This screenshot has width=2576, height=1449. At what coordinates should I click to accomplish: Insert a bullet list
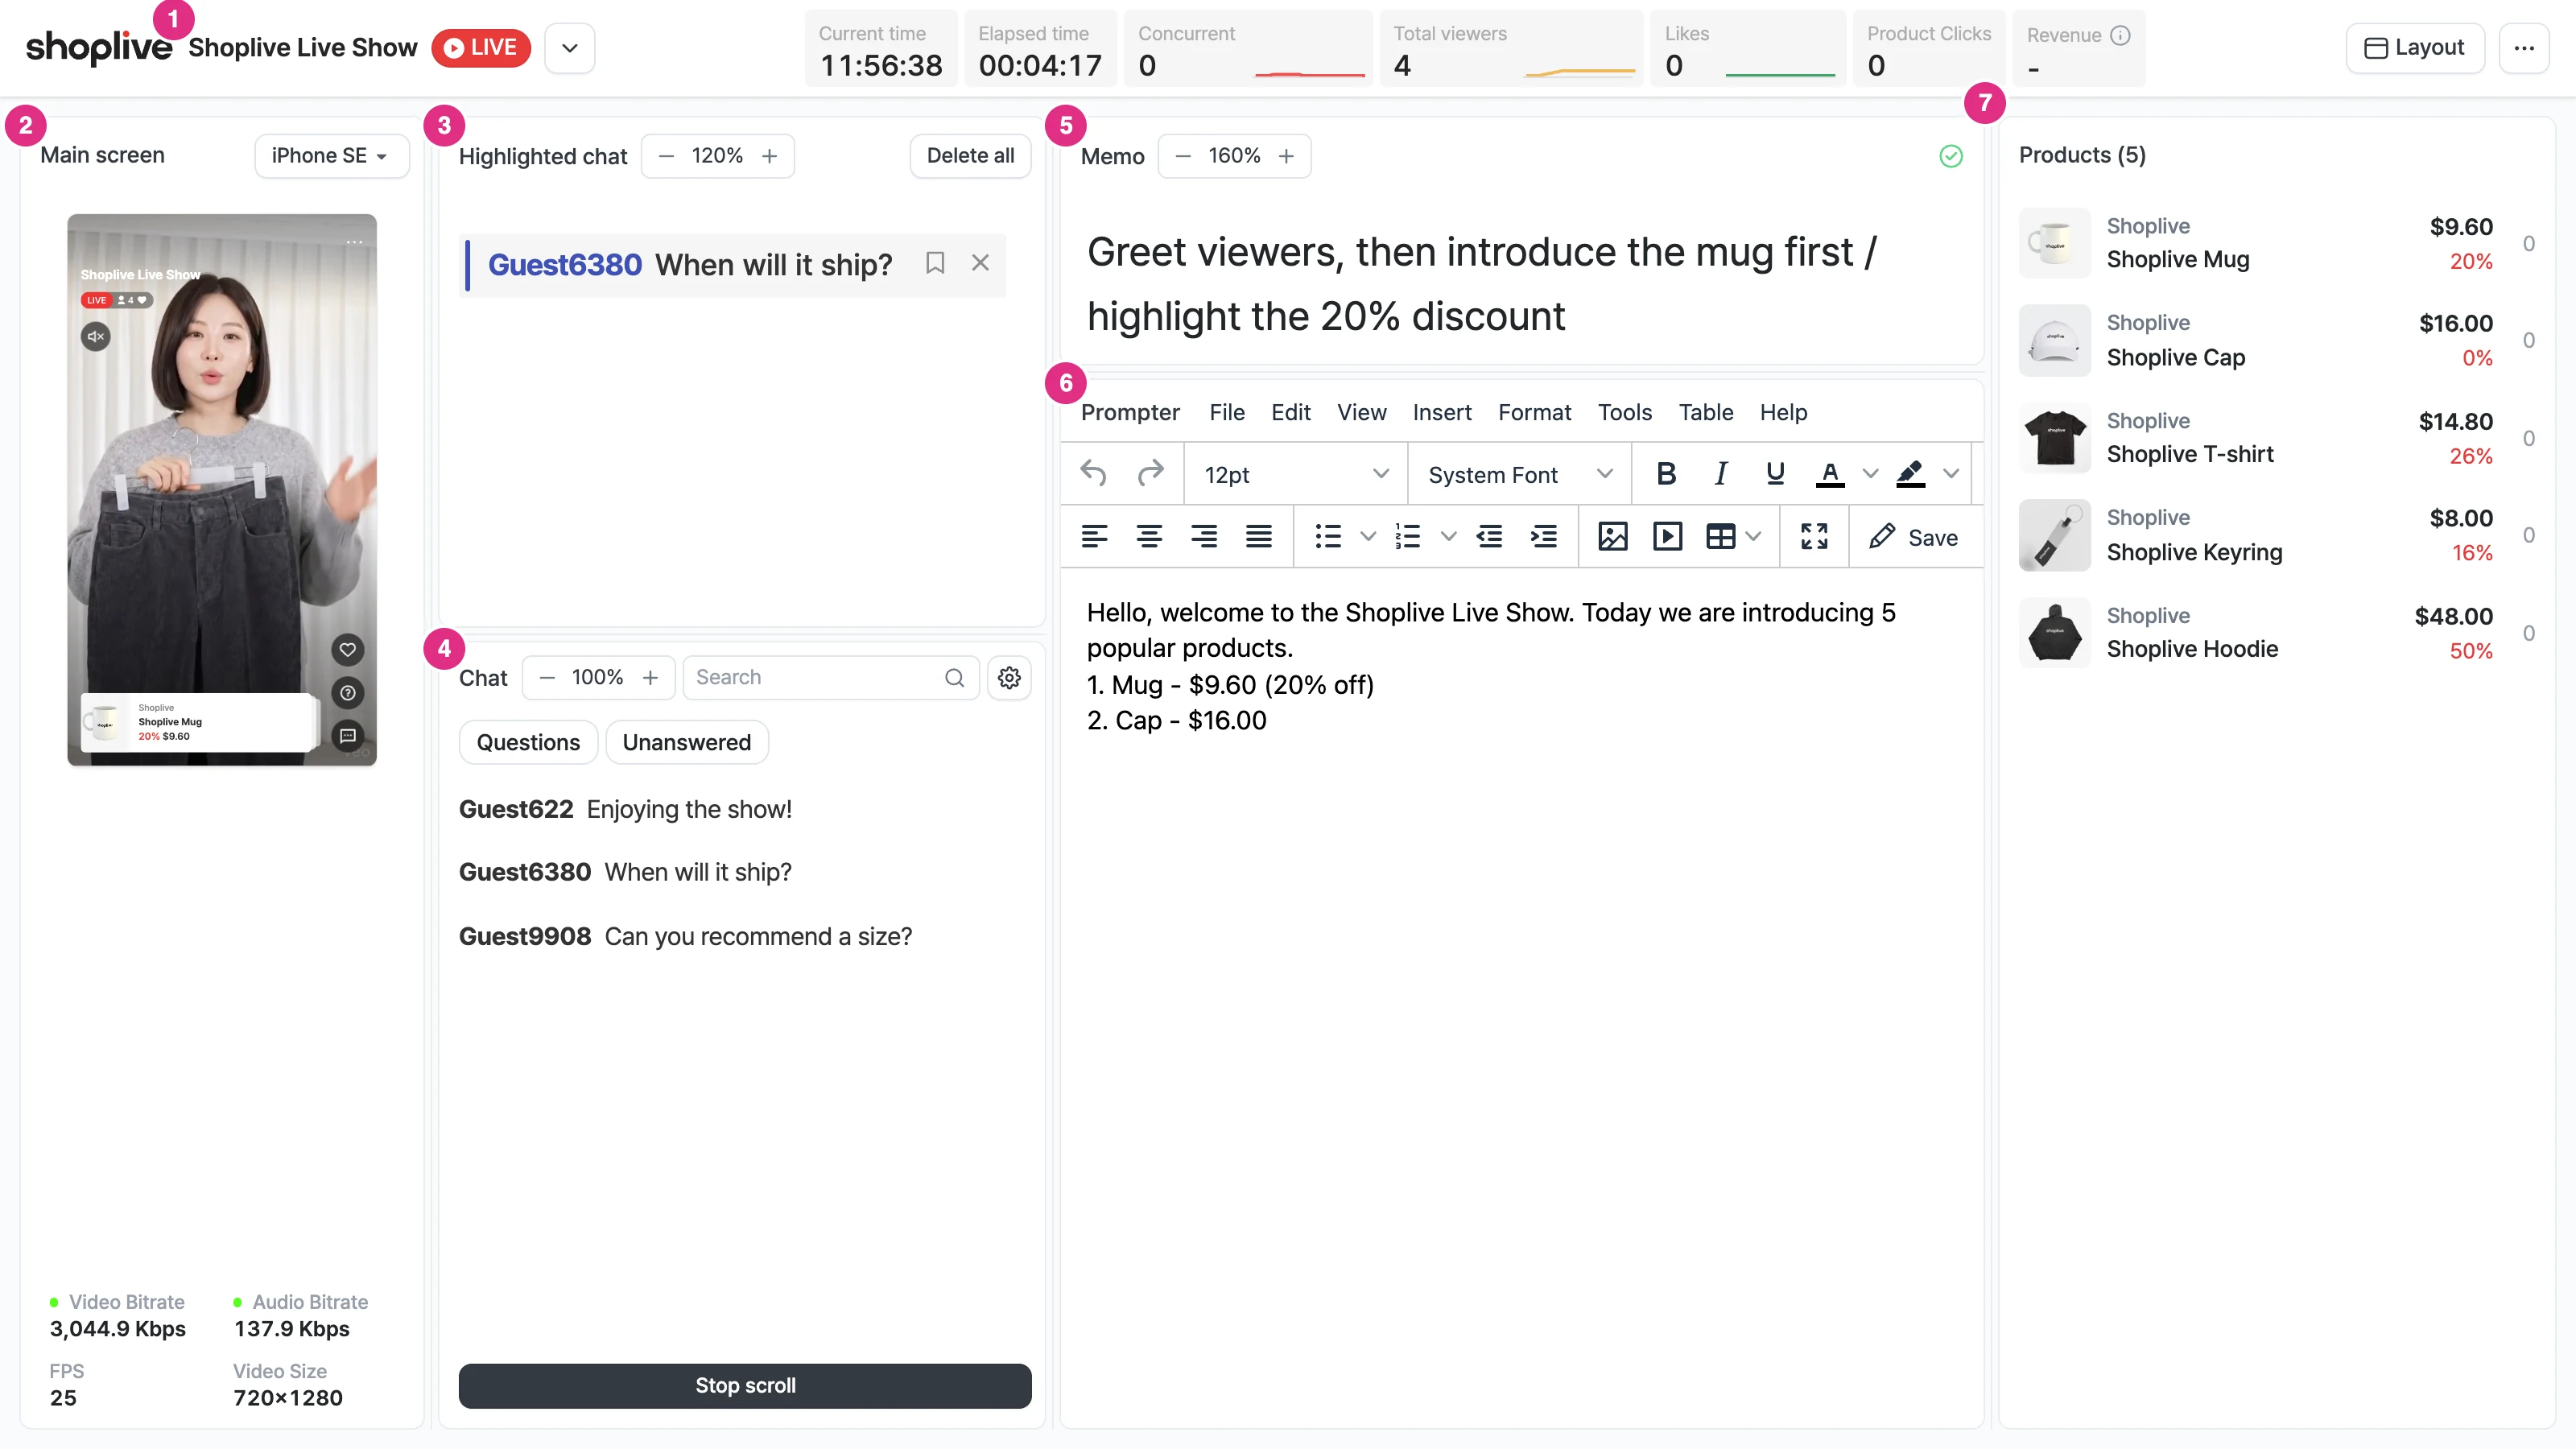click(x=1328, y=537)
